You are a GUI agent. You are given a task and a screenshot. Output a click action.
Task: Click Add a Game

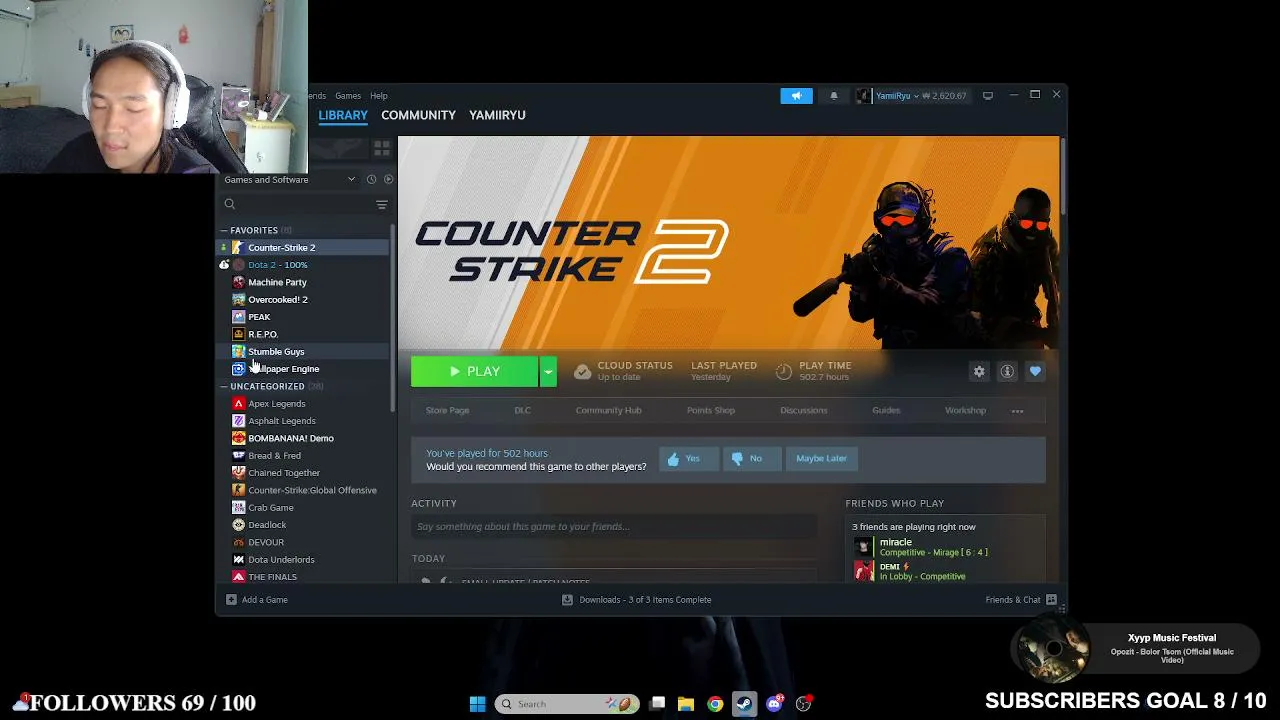coord(257,600)
